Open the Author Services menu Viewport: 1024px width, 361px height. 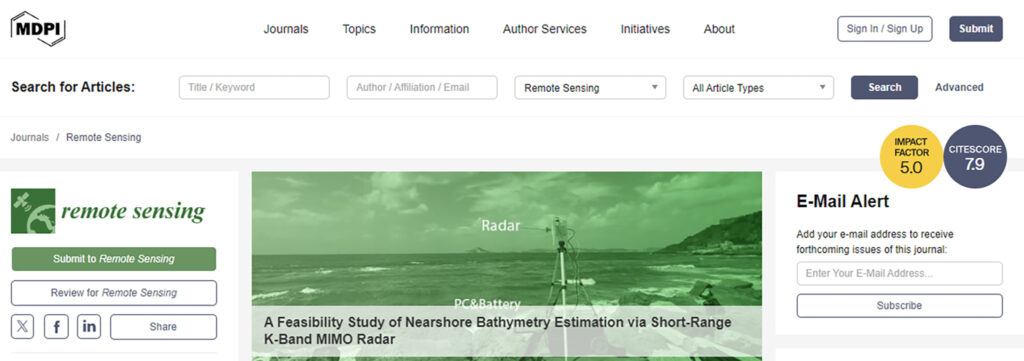click(x=545, y=29)
